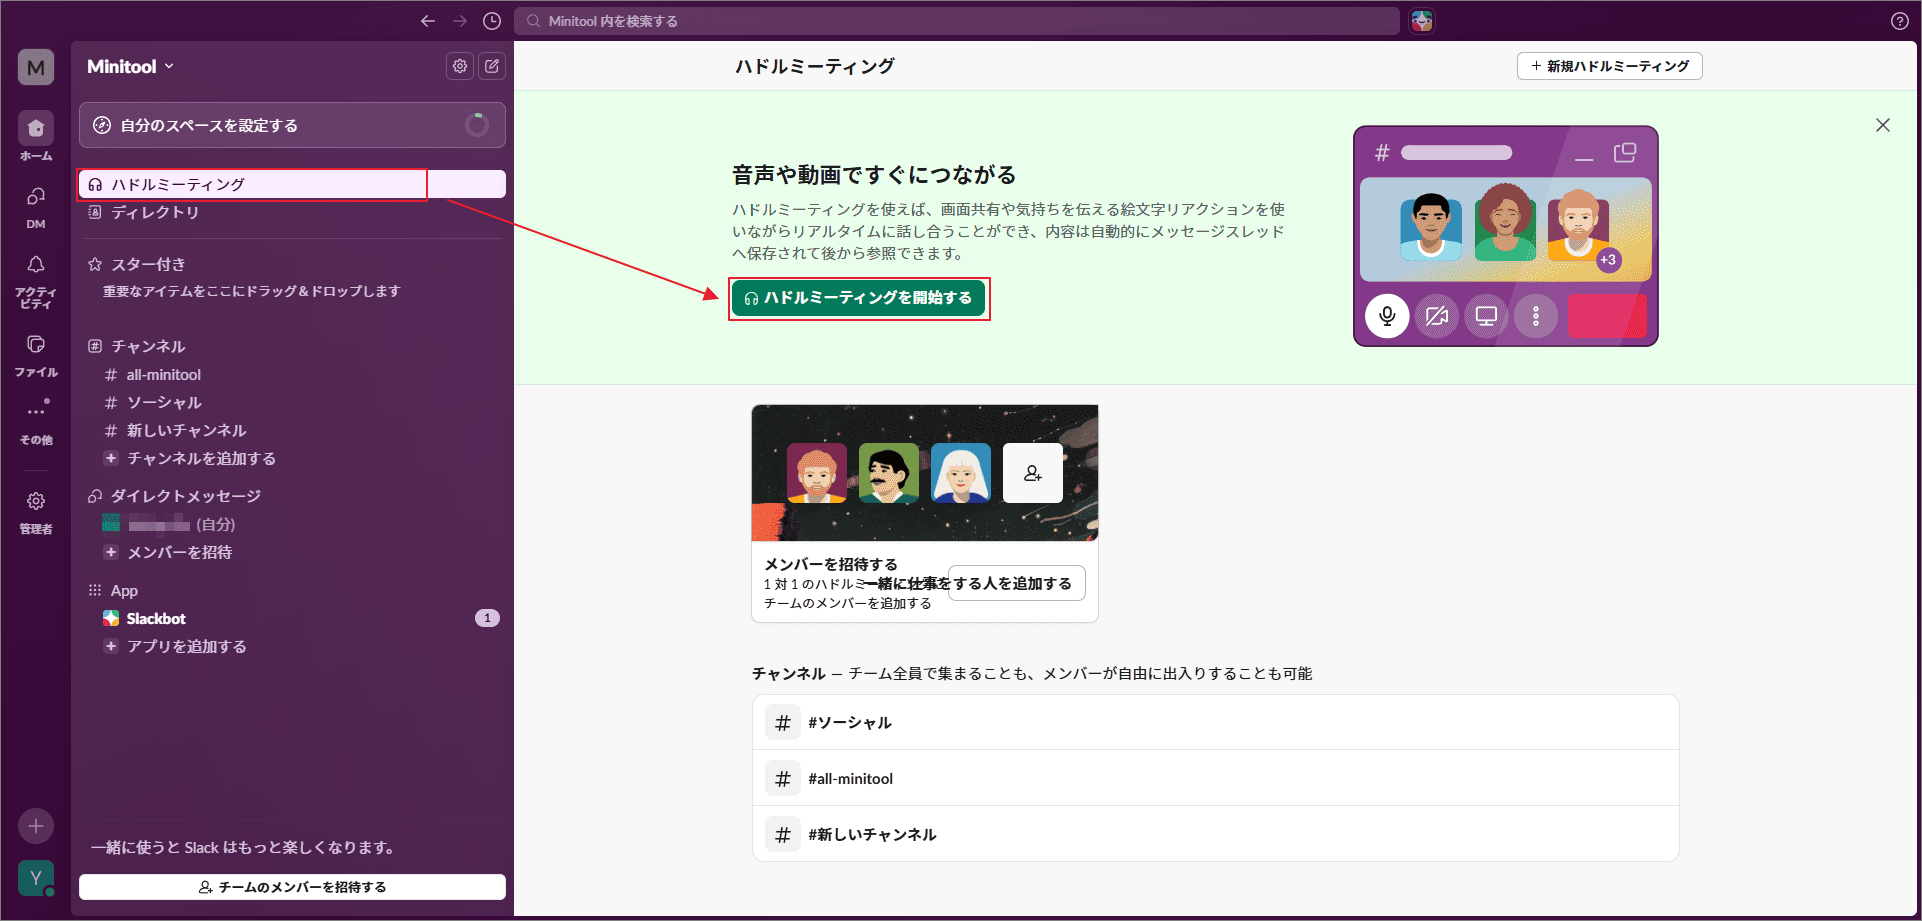Open #all-minitool row in channel list
Image resolution: width=1922 pixels, height=921 pixels.
point(1216,779)
